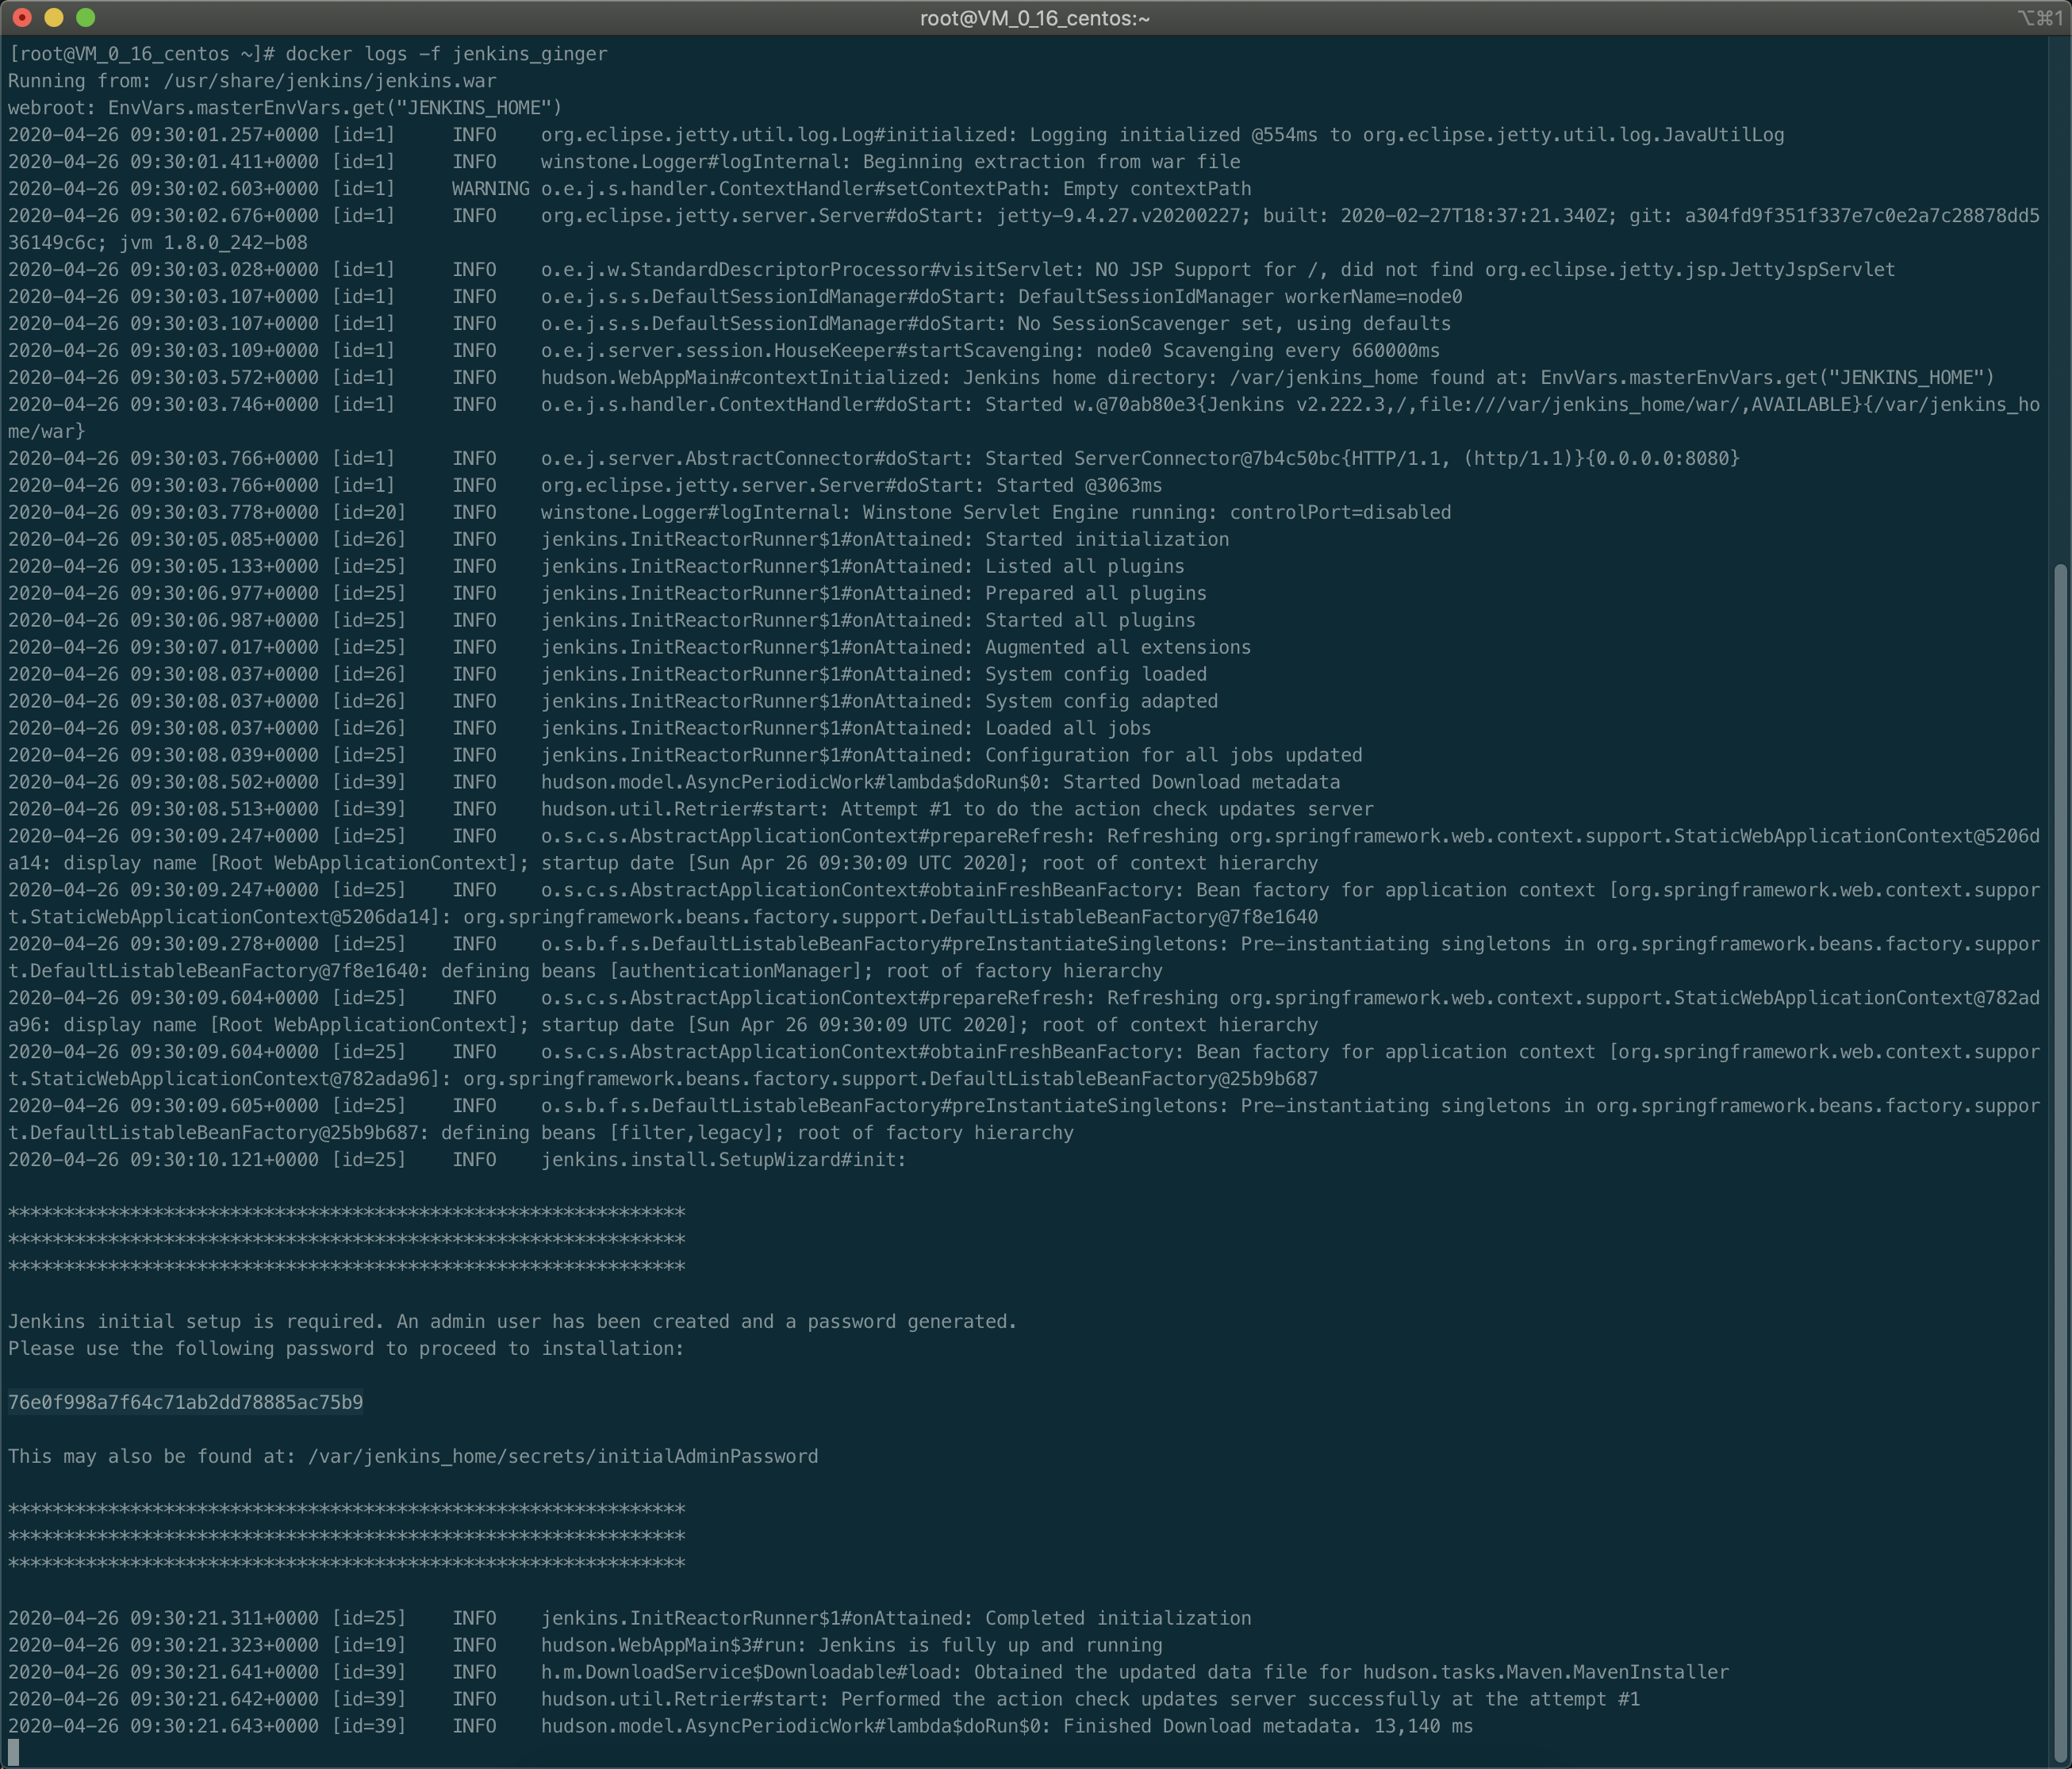Click the yellow minimize window button
This screenshot has height=1769, width=2072.
coord(54,17)
